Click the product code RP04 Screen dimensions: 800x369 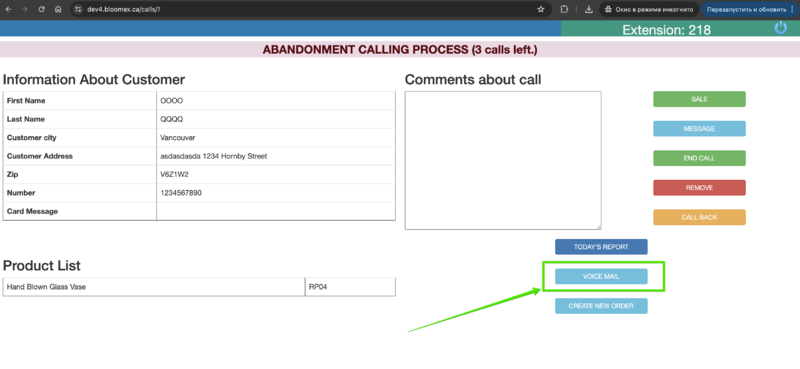click(318, 287)
